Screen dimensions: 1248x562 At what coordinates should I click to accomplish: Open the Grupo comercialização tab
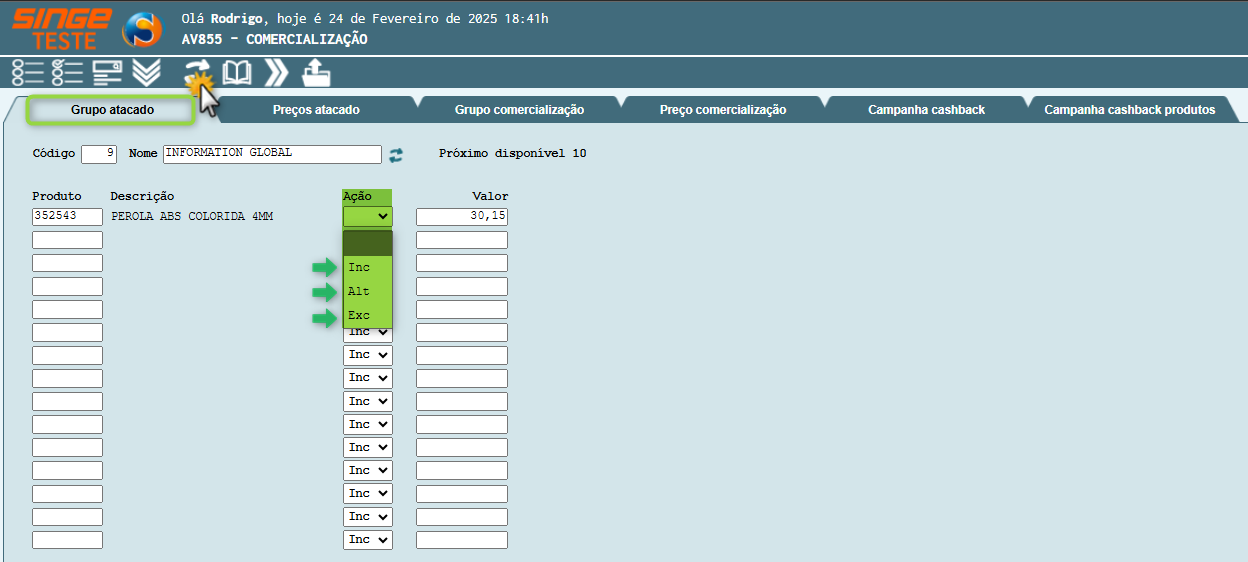click(x=519, y=110)
